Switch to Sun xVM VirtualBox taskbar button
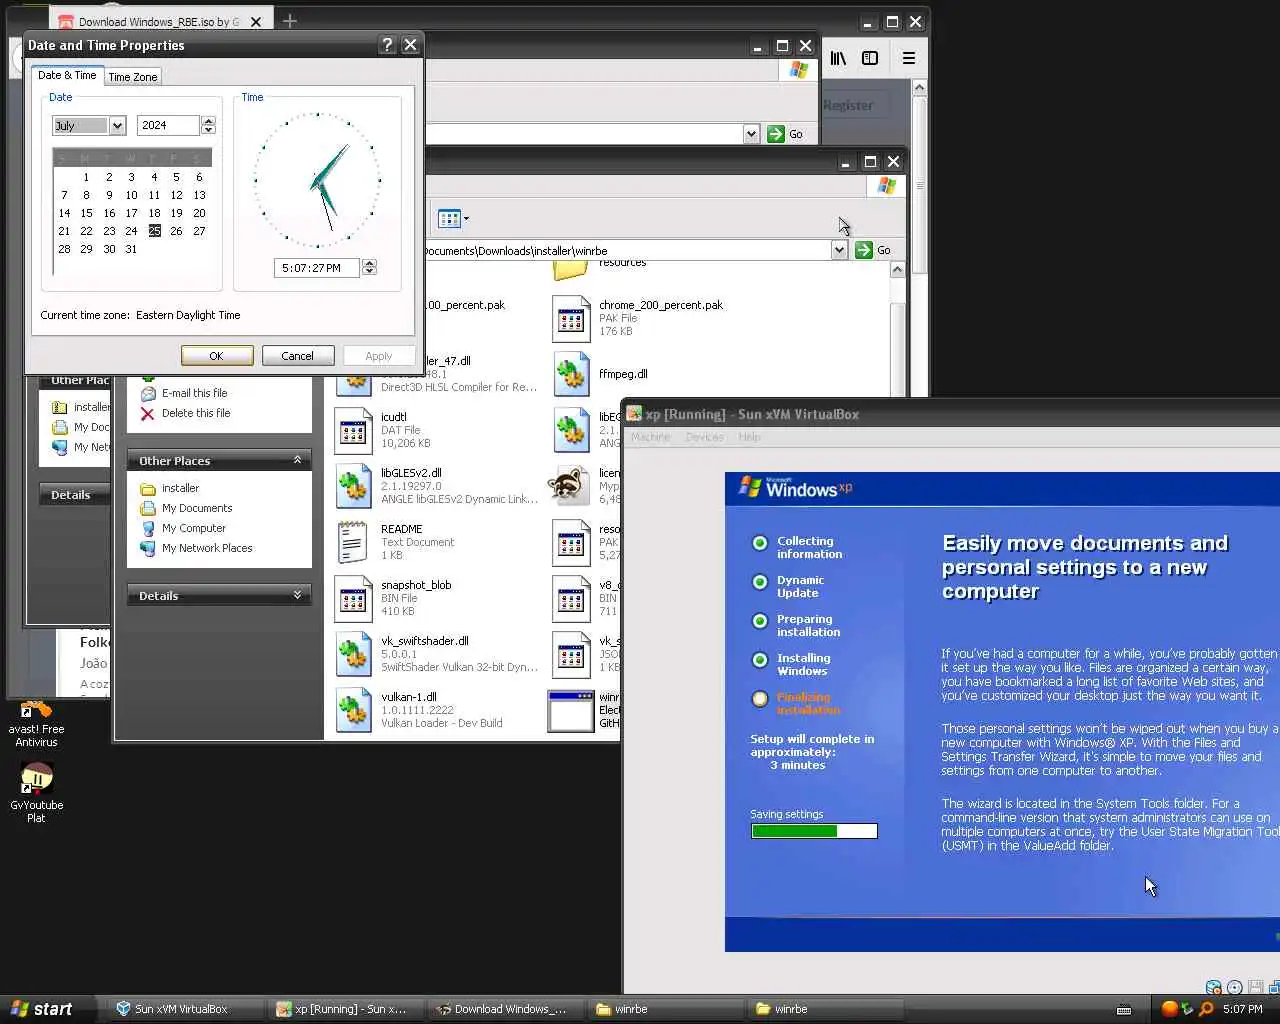The image size is (1280, 1024). (183, 1009)
